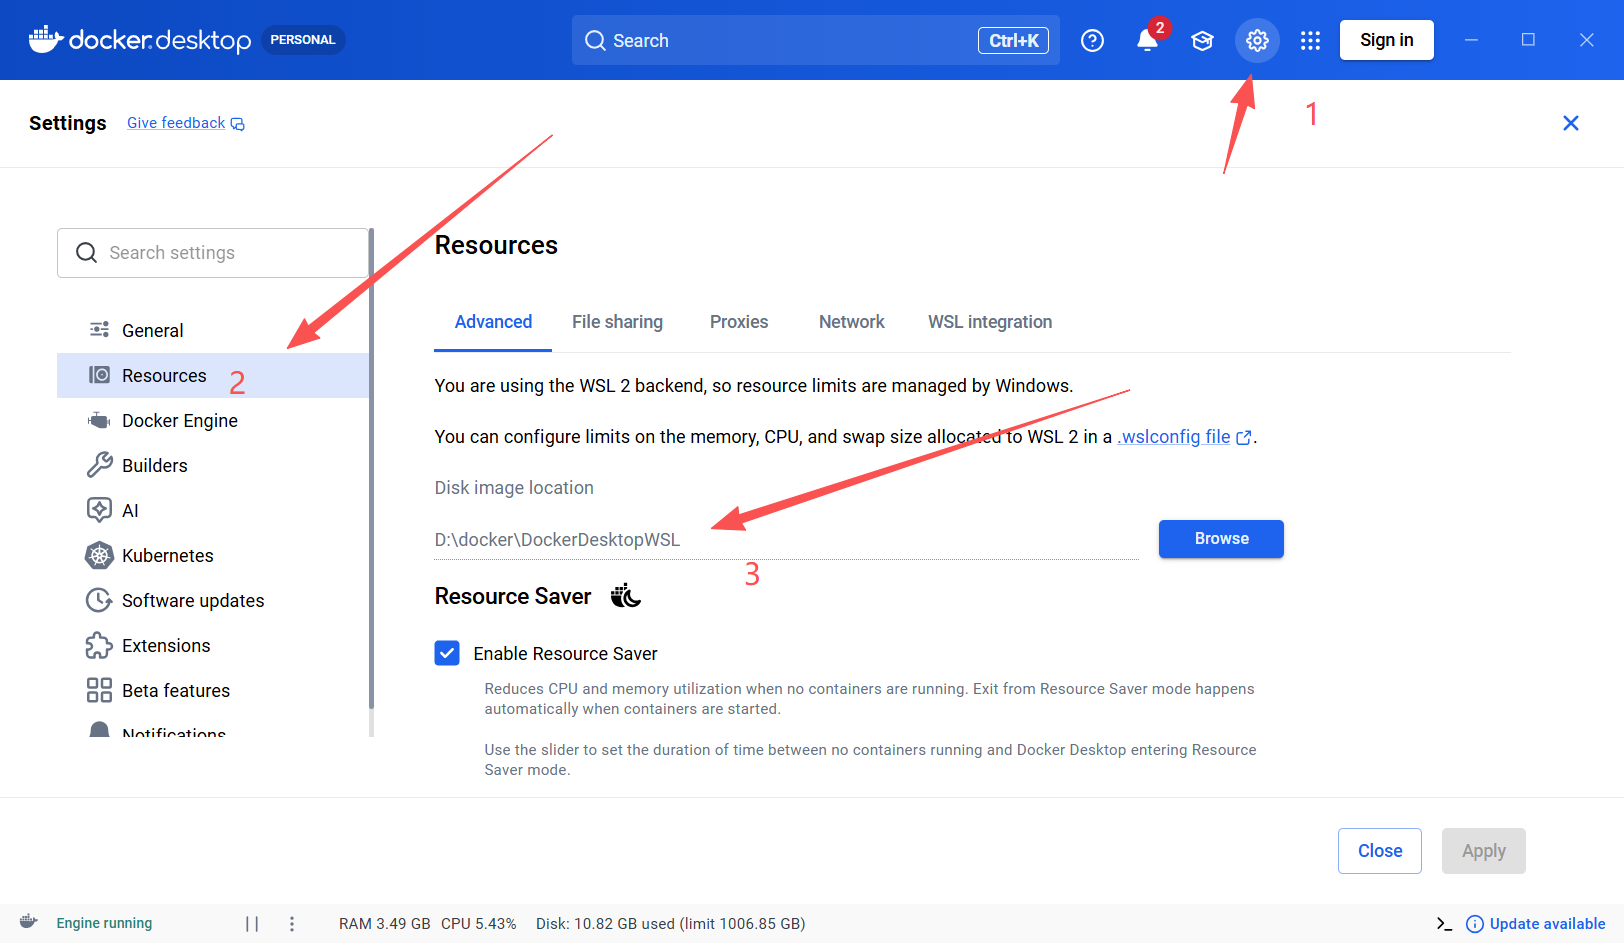This screenshot has width=1624, height=943.
Task: Open Docker Engine settings
Action: (x=213, y=420)
